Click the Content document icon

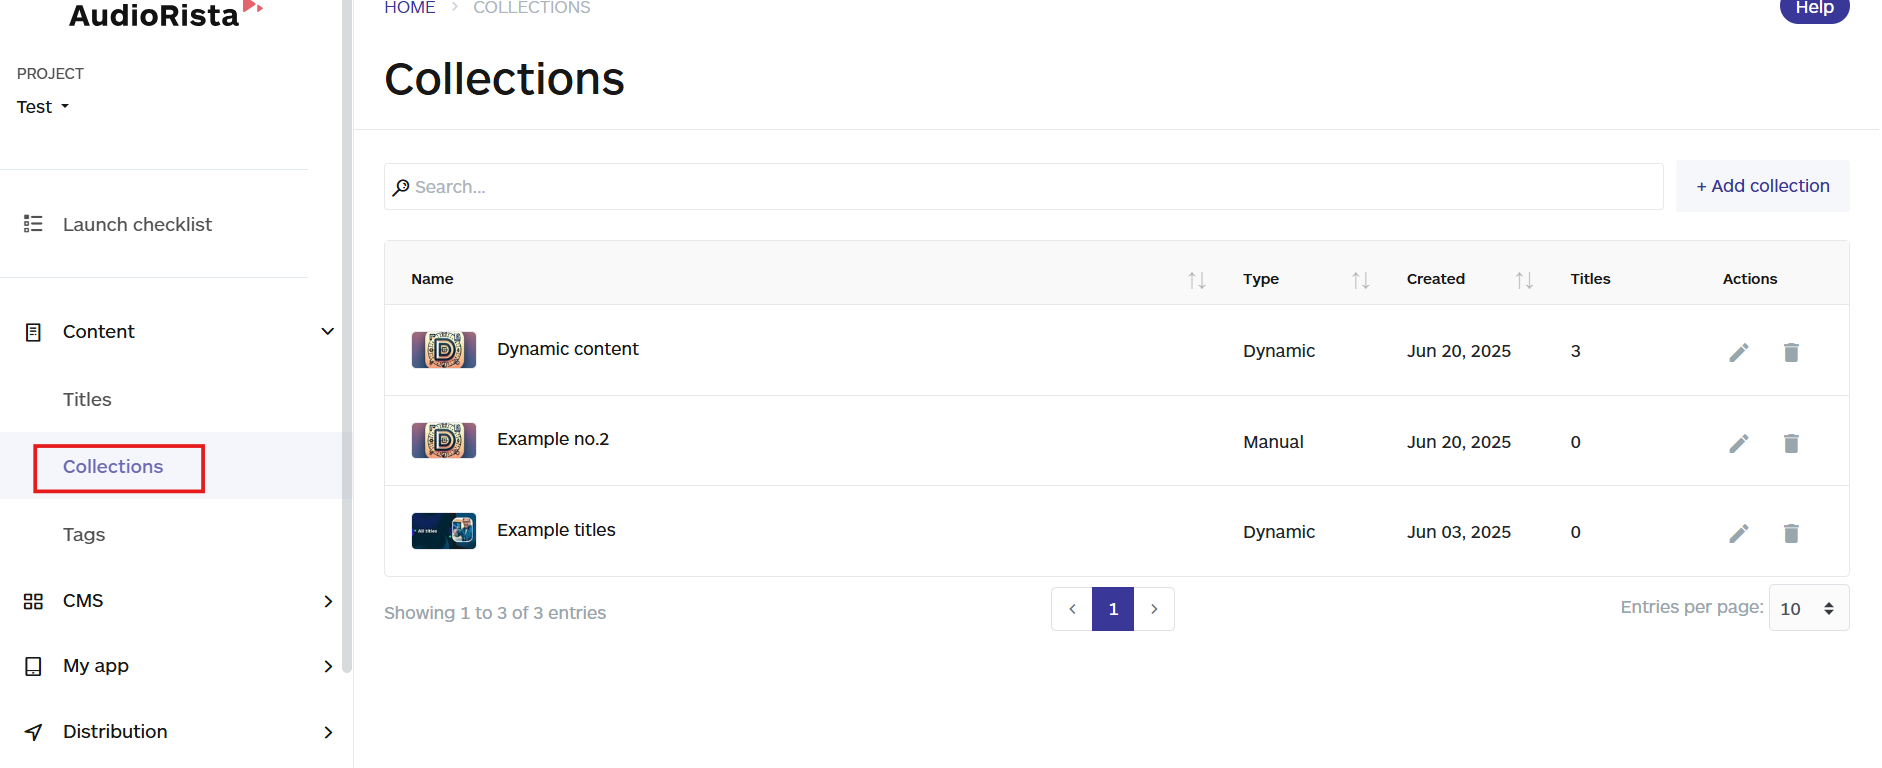click(33, 332)
